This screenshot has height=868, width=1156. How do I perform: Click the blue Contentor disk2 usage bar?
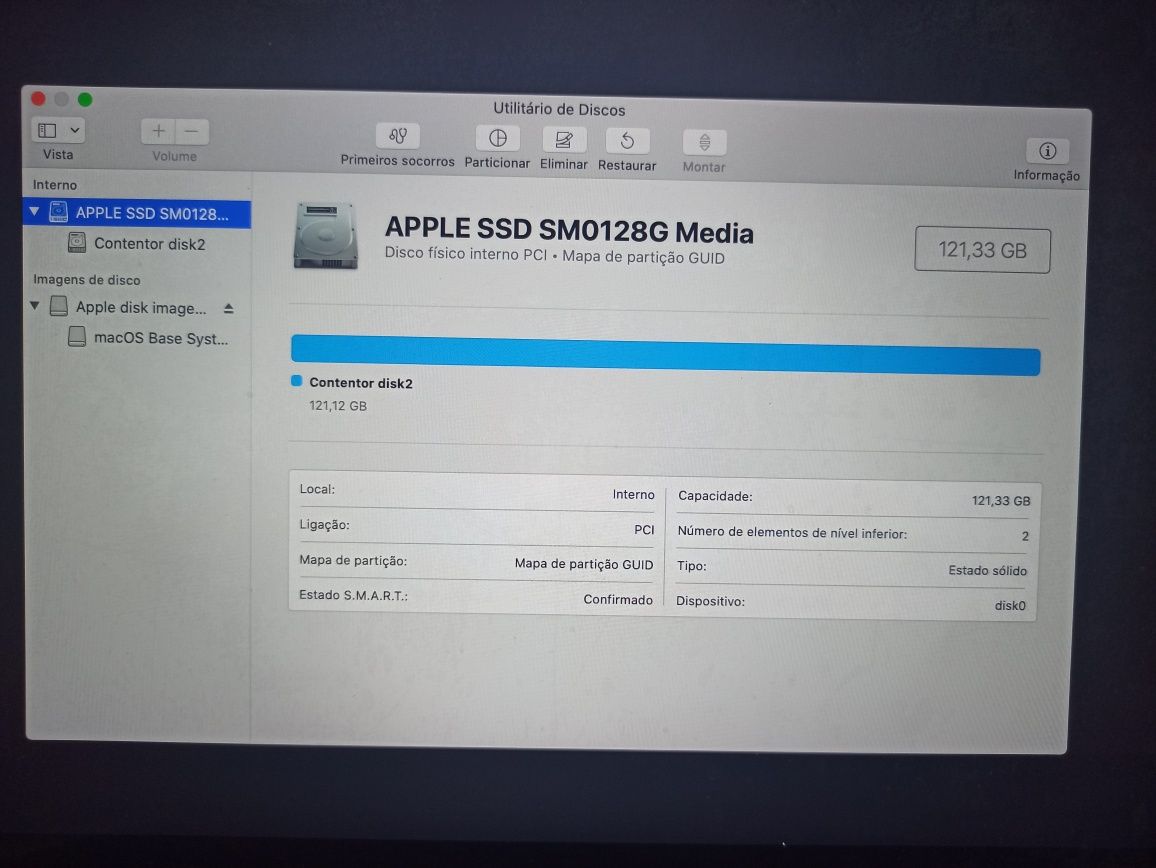[x=666, y=355]
